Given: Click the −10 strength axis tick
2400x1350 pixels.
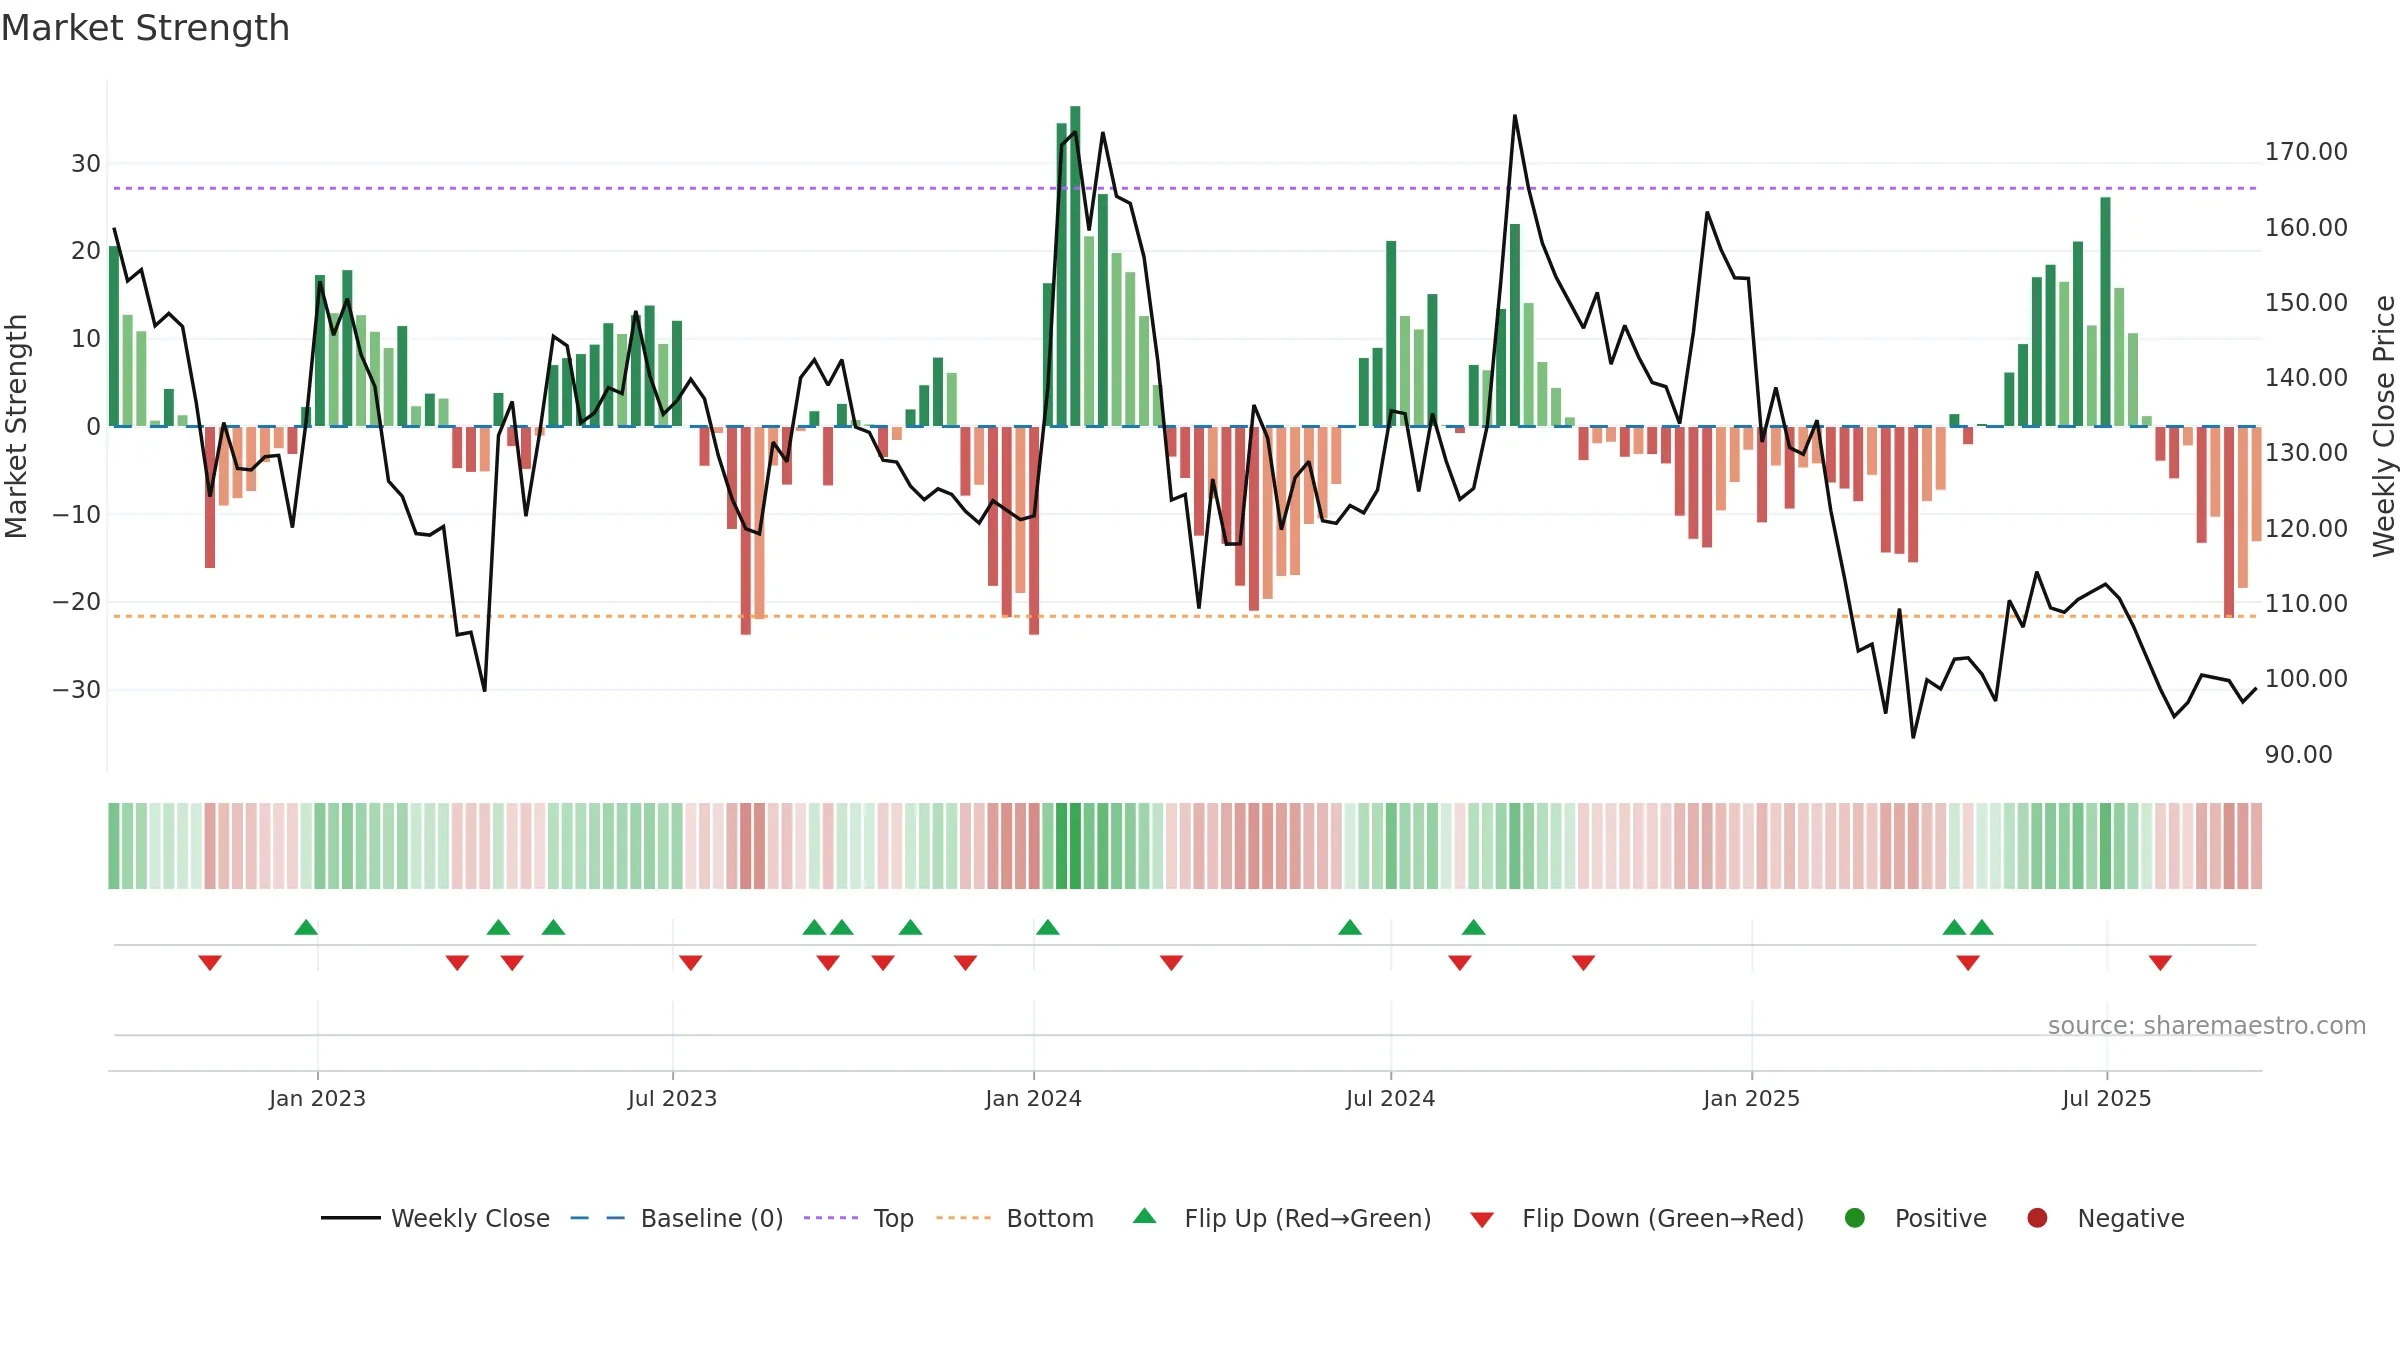Looking at the screenshot, I should pos(77,515).
